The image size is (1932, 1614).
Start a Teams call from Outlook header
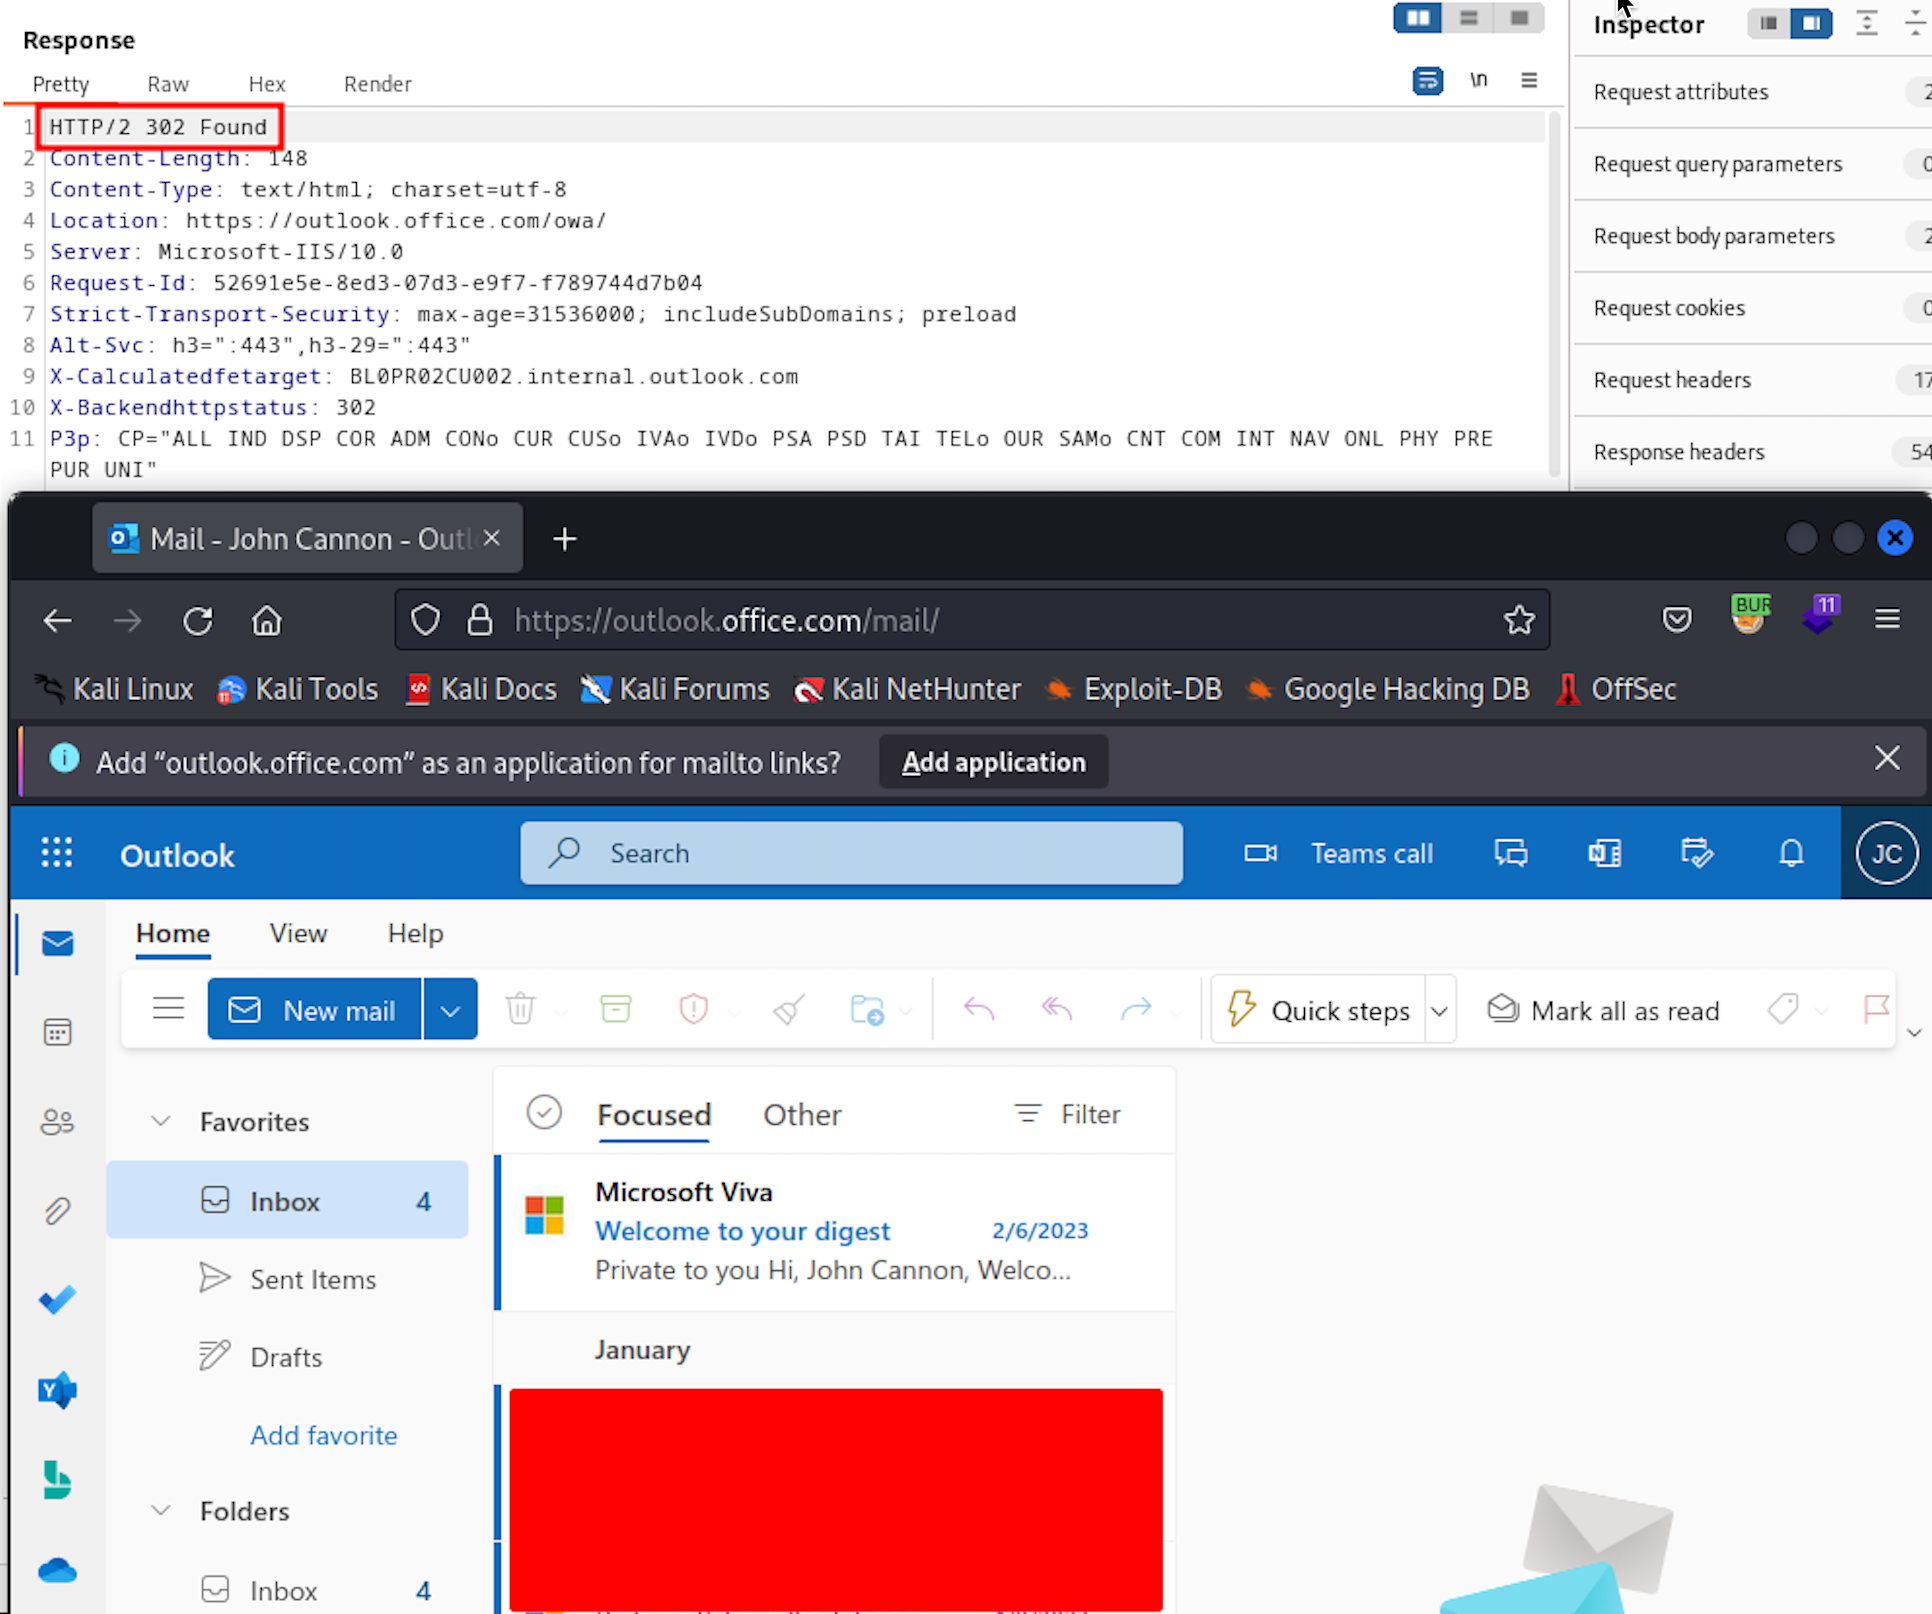[1339, 853]
